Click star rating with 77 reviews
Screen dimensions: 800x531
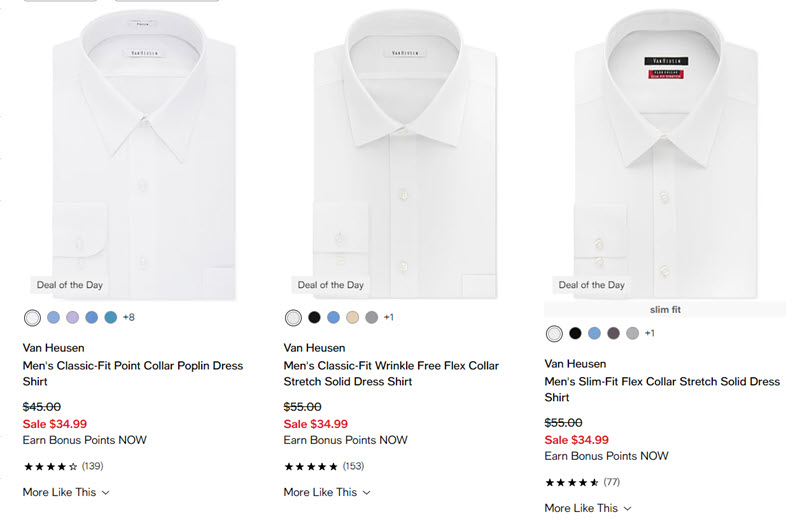click(583, 482)
